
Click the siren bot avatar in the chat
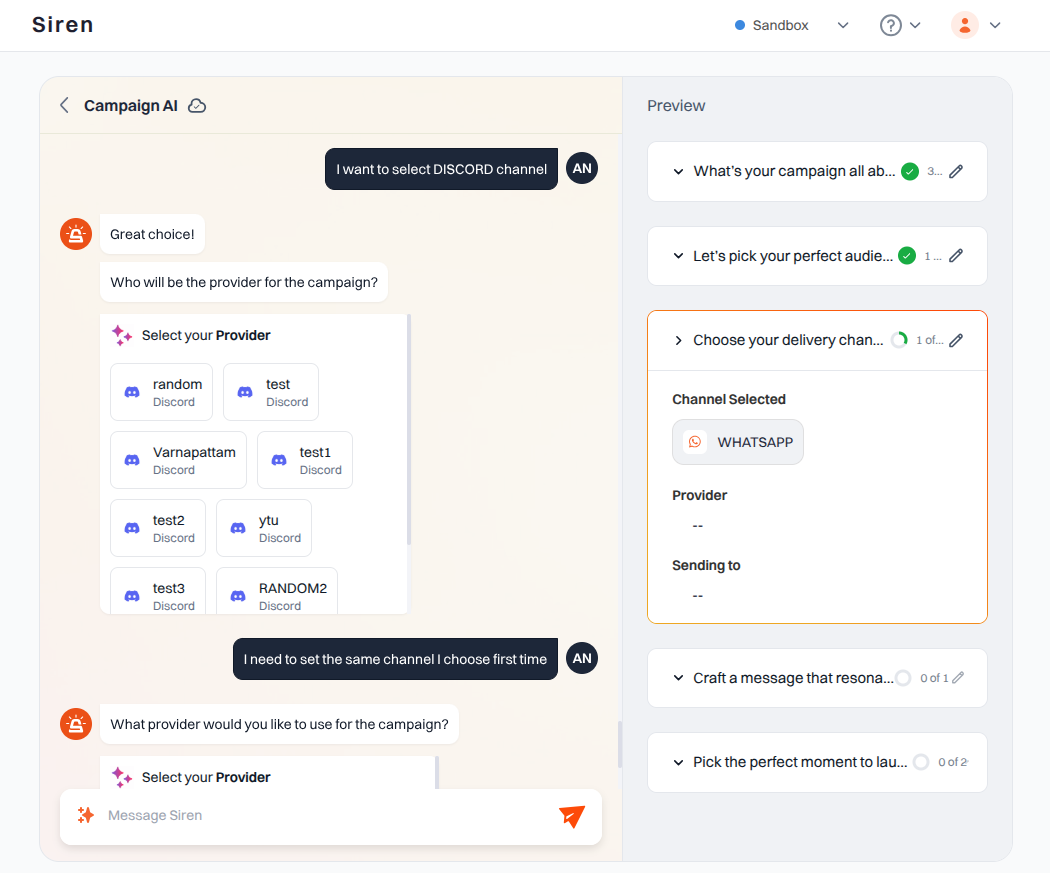(75, 233)
